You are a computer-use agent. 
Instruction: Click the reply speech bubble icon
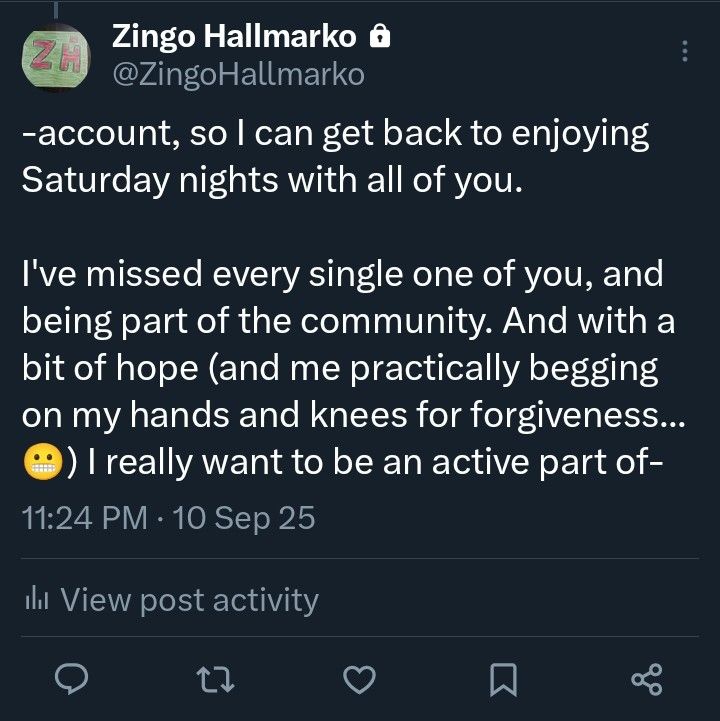tap(71, 681)
